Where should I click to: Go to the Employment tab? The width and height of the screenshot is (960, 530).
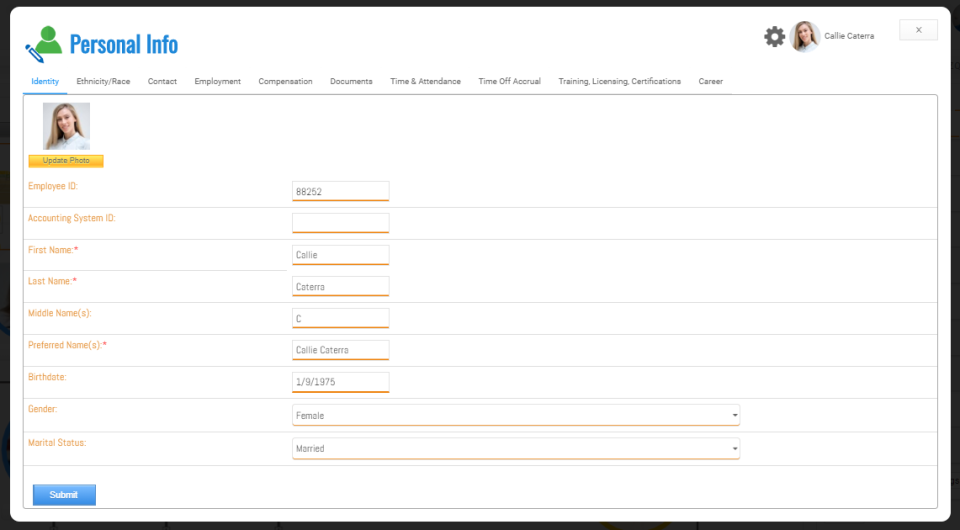(217, 81)
